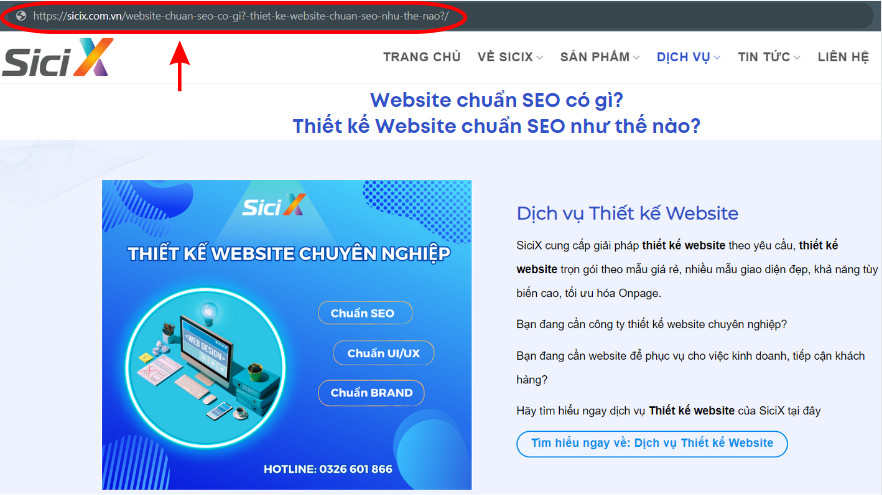Image resolution: width=882 pixels, height=495 pixels.
Task: Click the Dịch vụ Thiết kế Website heading
Action: pos(627,213)
